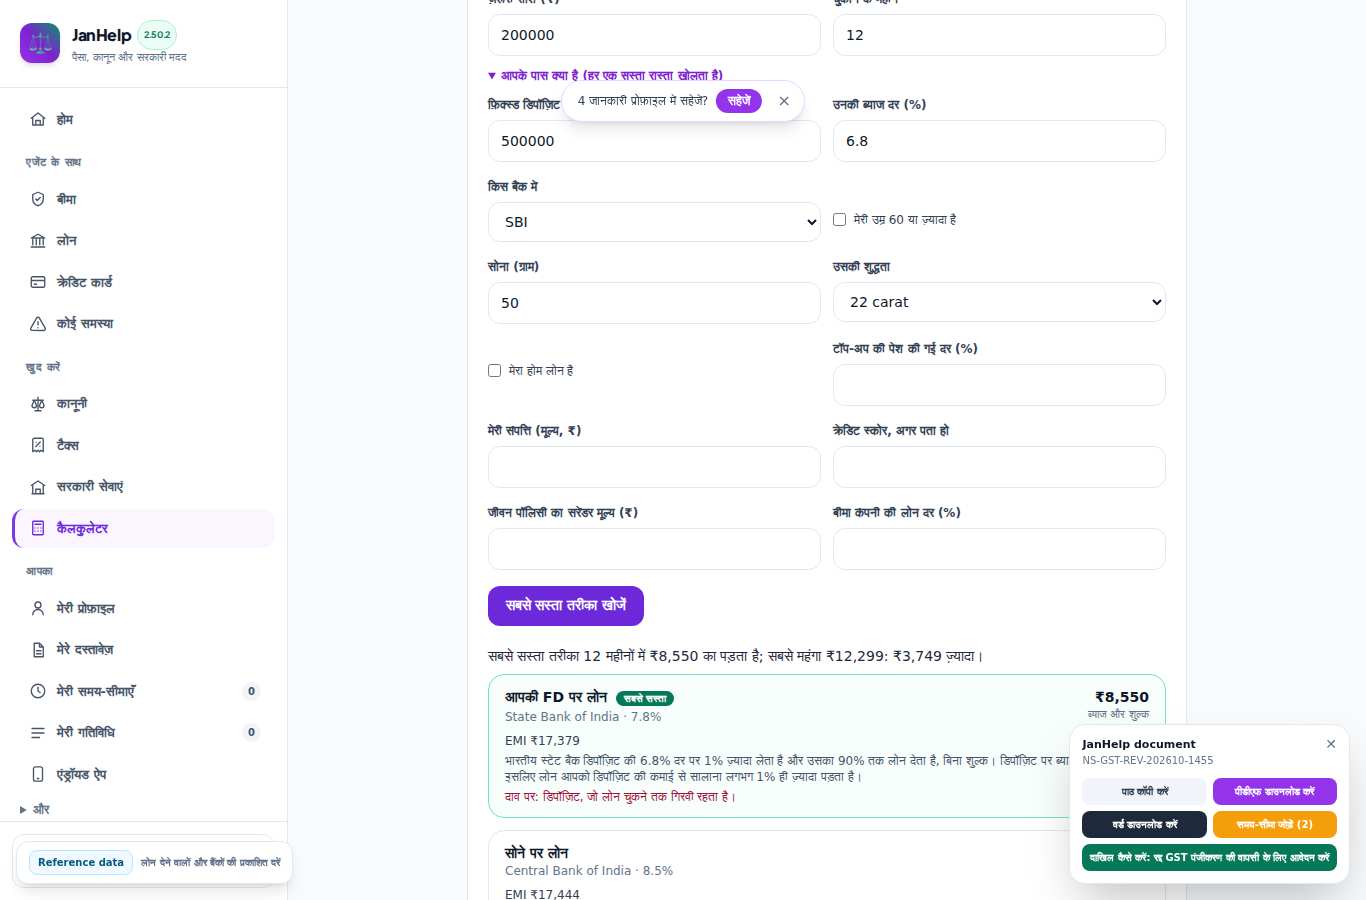Click the green GST filing guidance button
Image resolution: width=1366 pixels, height=900 pixels.
click(x=1209, y=858)
